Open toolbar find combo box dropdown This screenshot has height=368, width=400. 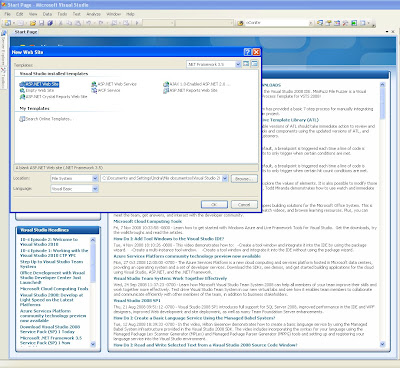[310, 23]
